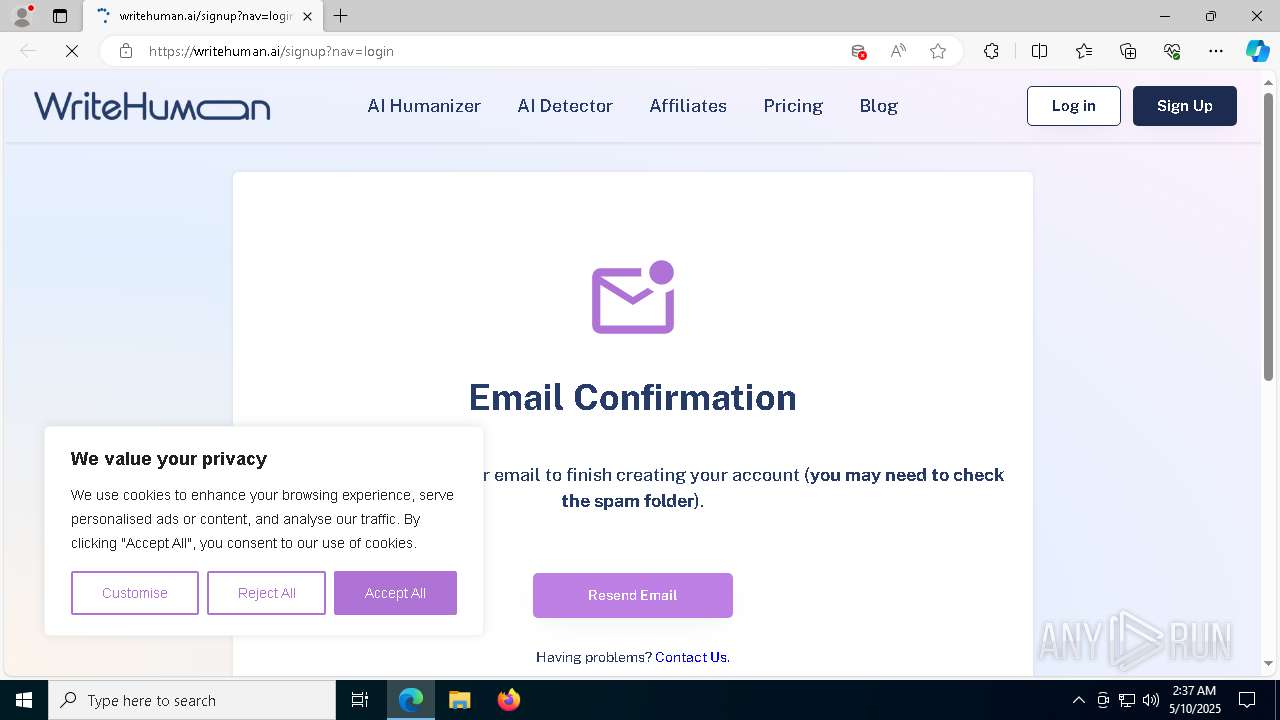Navigate to Affiliates
Screen dimensions: 1280x720
pos(688,106)
